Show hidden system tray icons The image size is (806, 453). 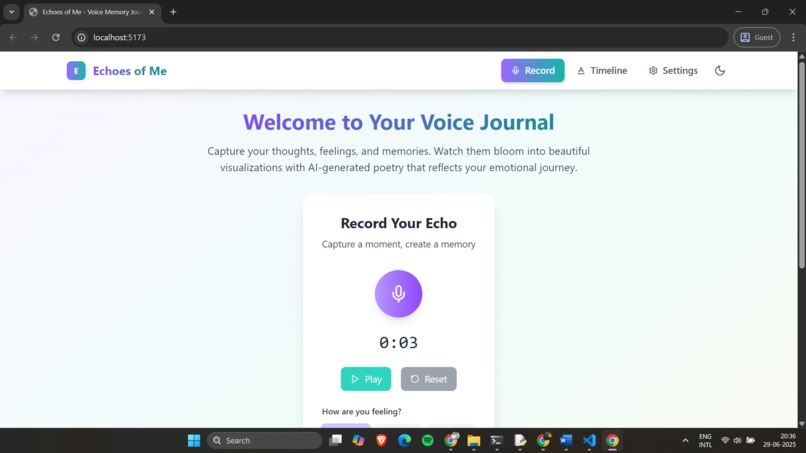pos(685,441)
